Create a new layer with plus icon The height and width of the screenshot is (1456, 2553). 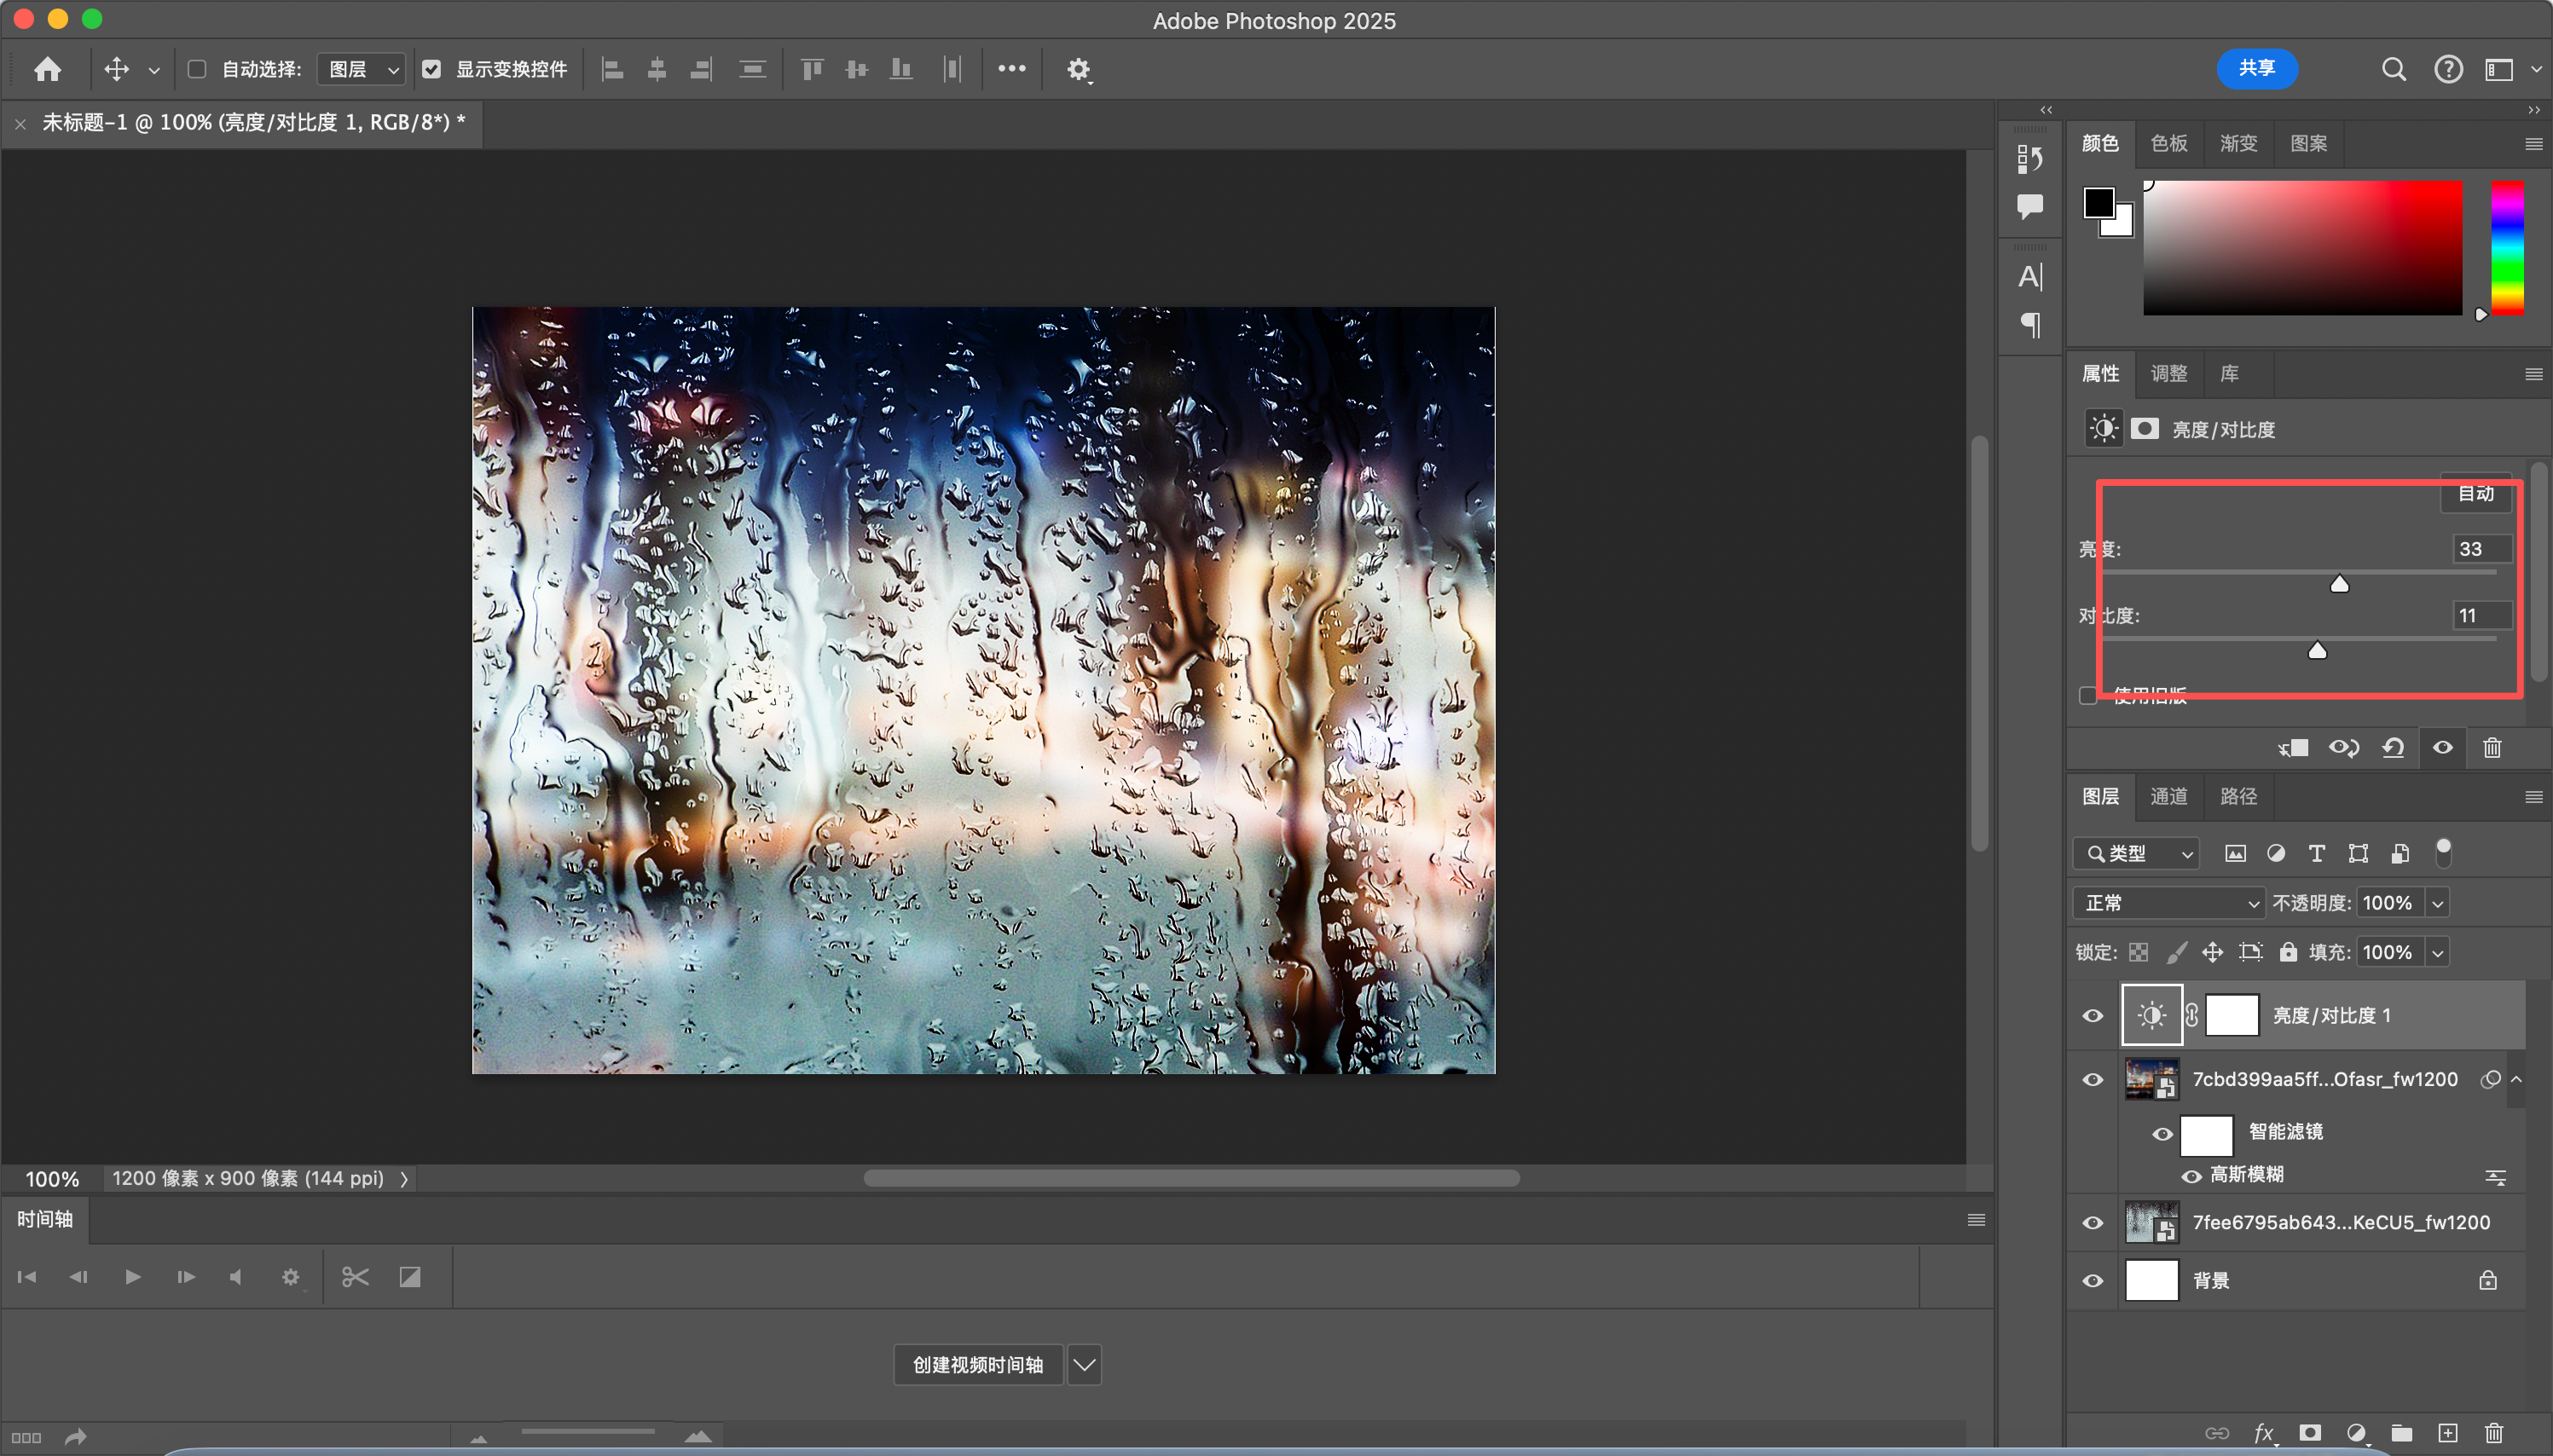point(2448,1433)
